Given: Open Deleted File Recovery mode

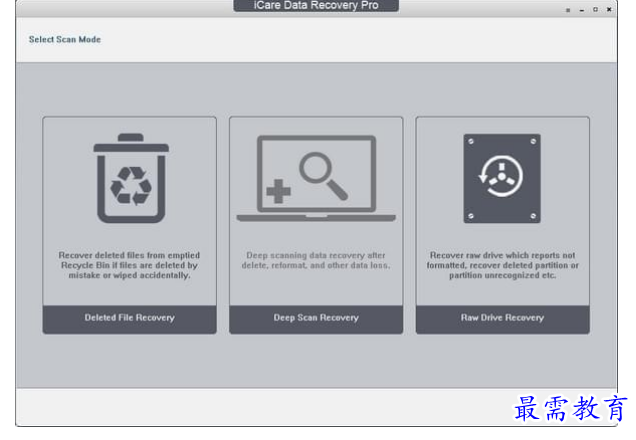Looking at the screenshot, I should pos(129,319).
